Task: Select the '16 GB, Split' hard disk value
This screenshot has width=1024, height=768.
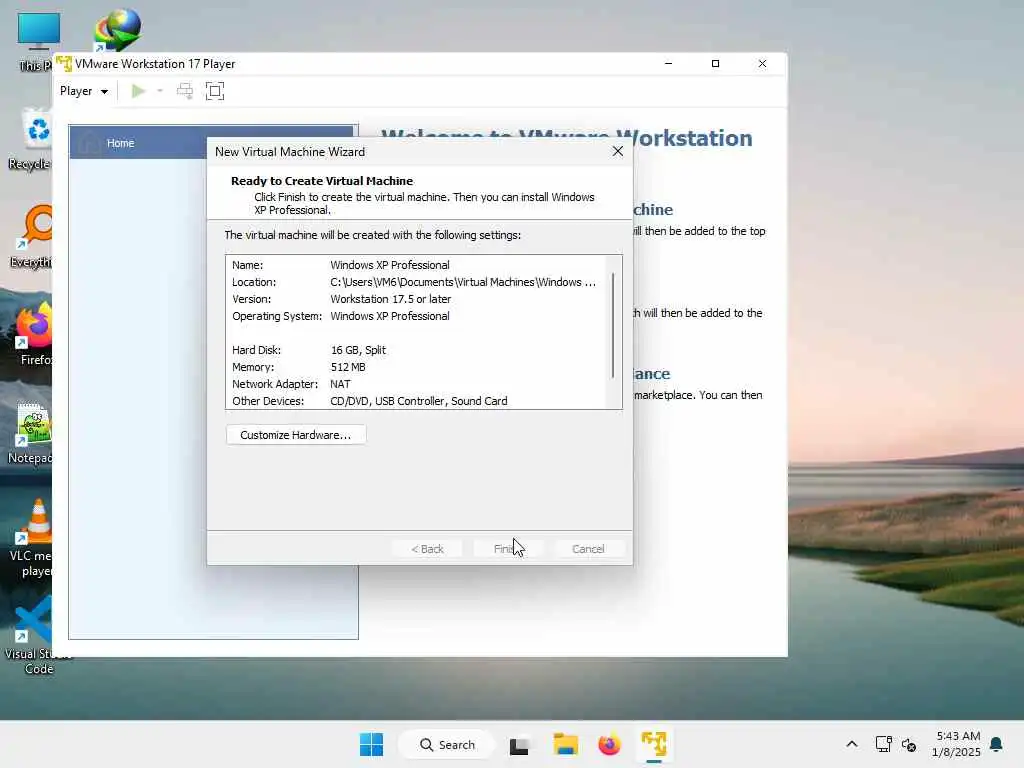Action: point(358,350)
